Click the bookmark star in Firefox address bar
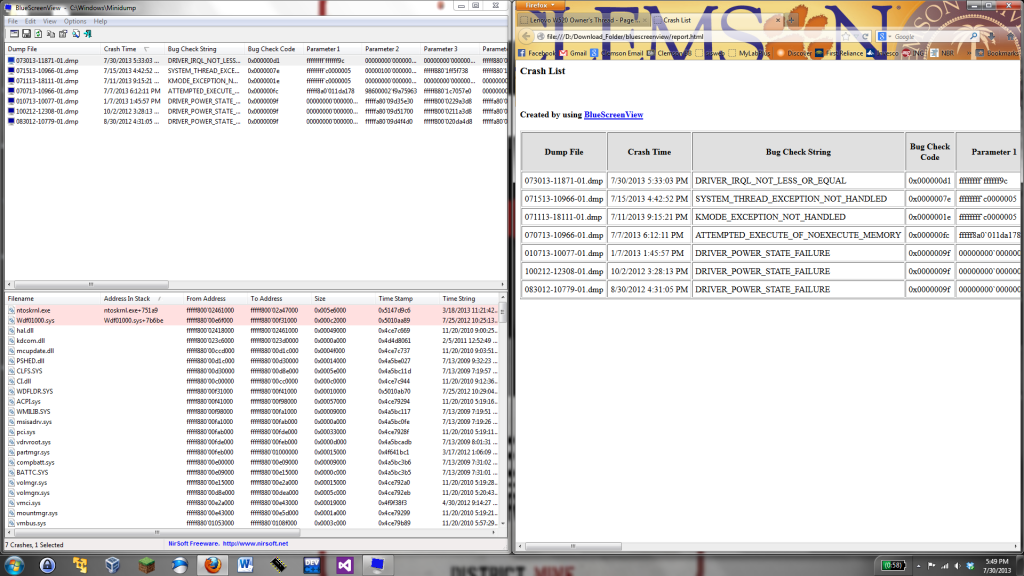The width and height of the screenshot is (1024, 576). coord(846,37)
